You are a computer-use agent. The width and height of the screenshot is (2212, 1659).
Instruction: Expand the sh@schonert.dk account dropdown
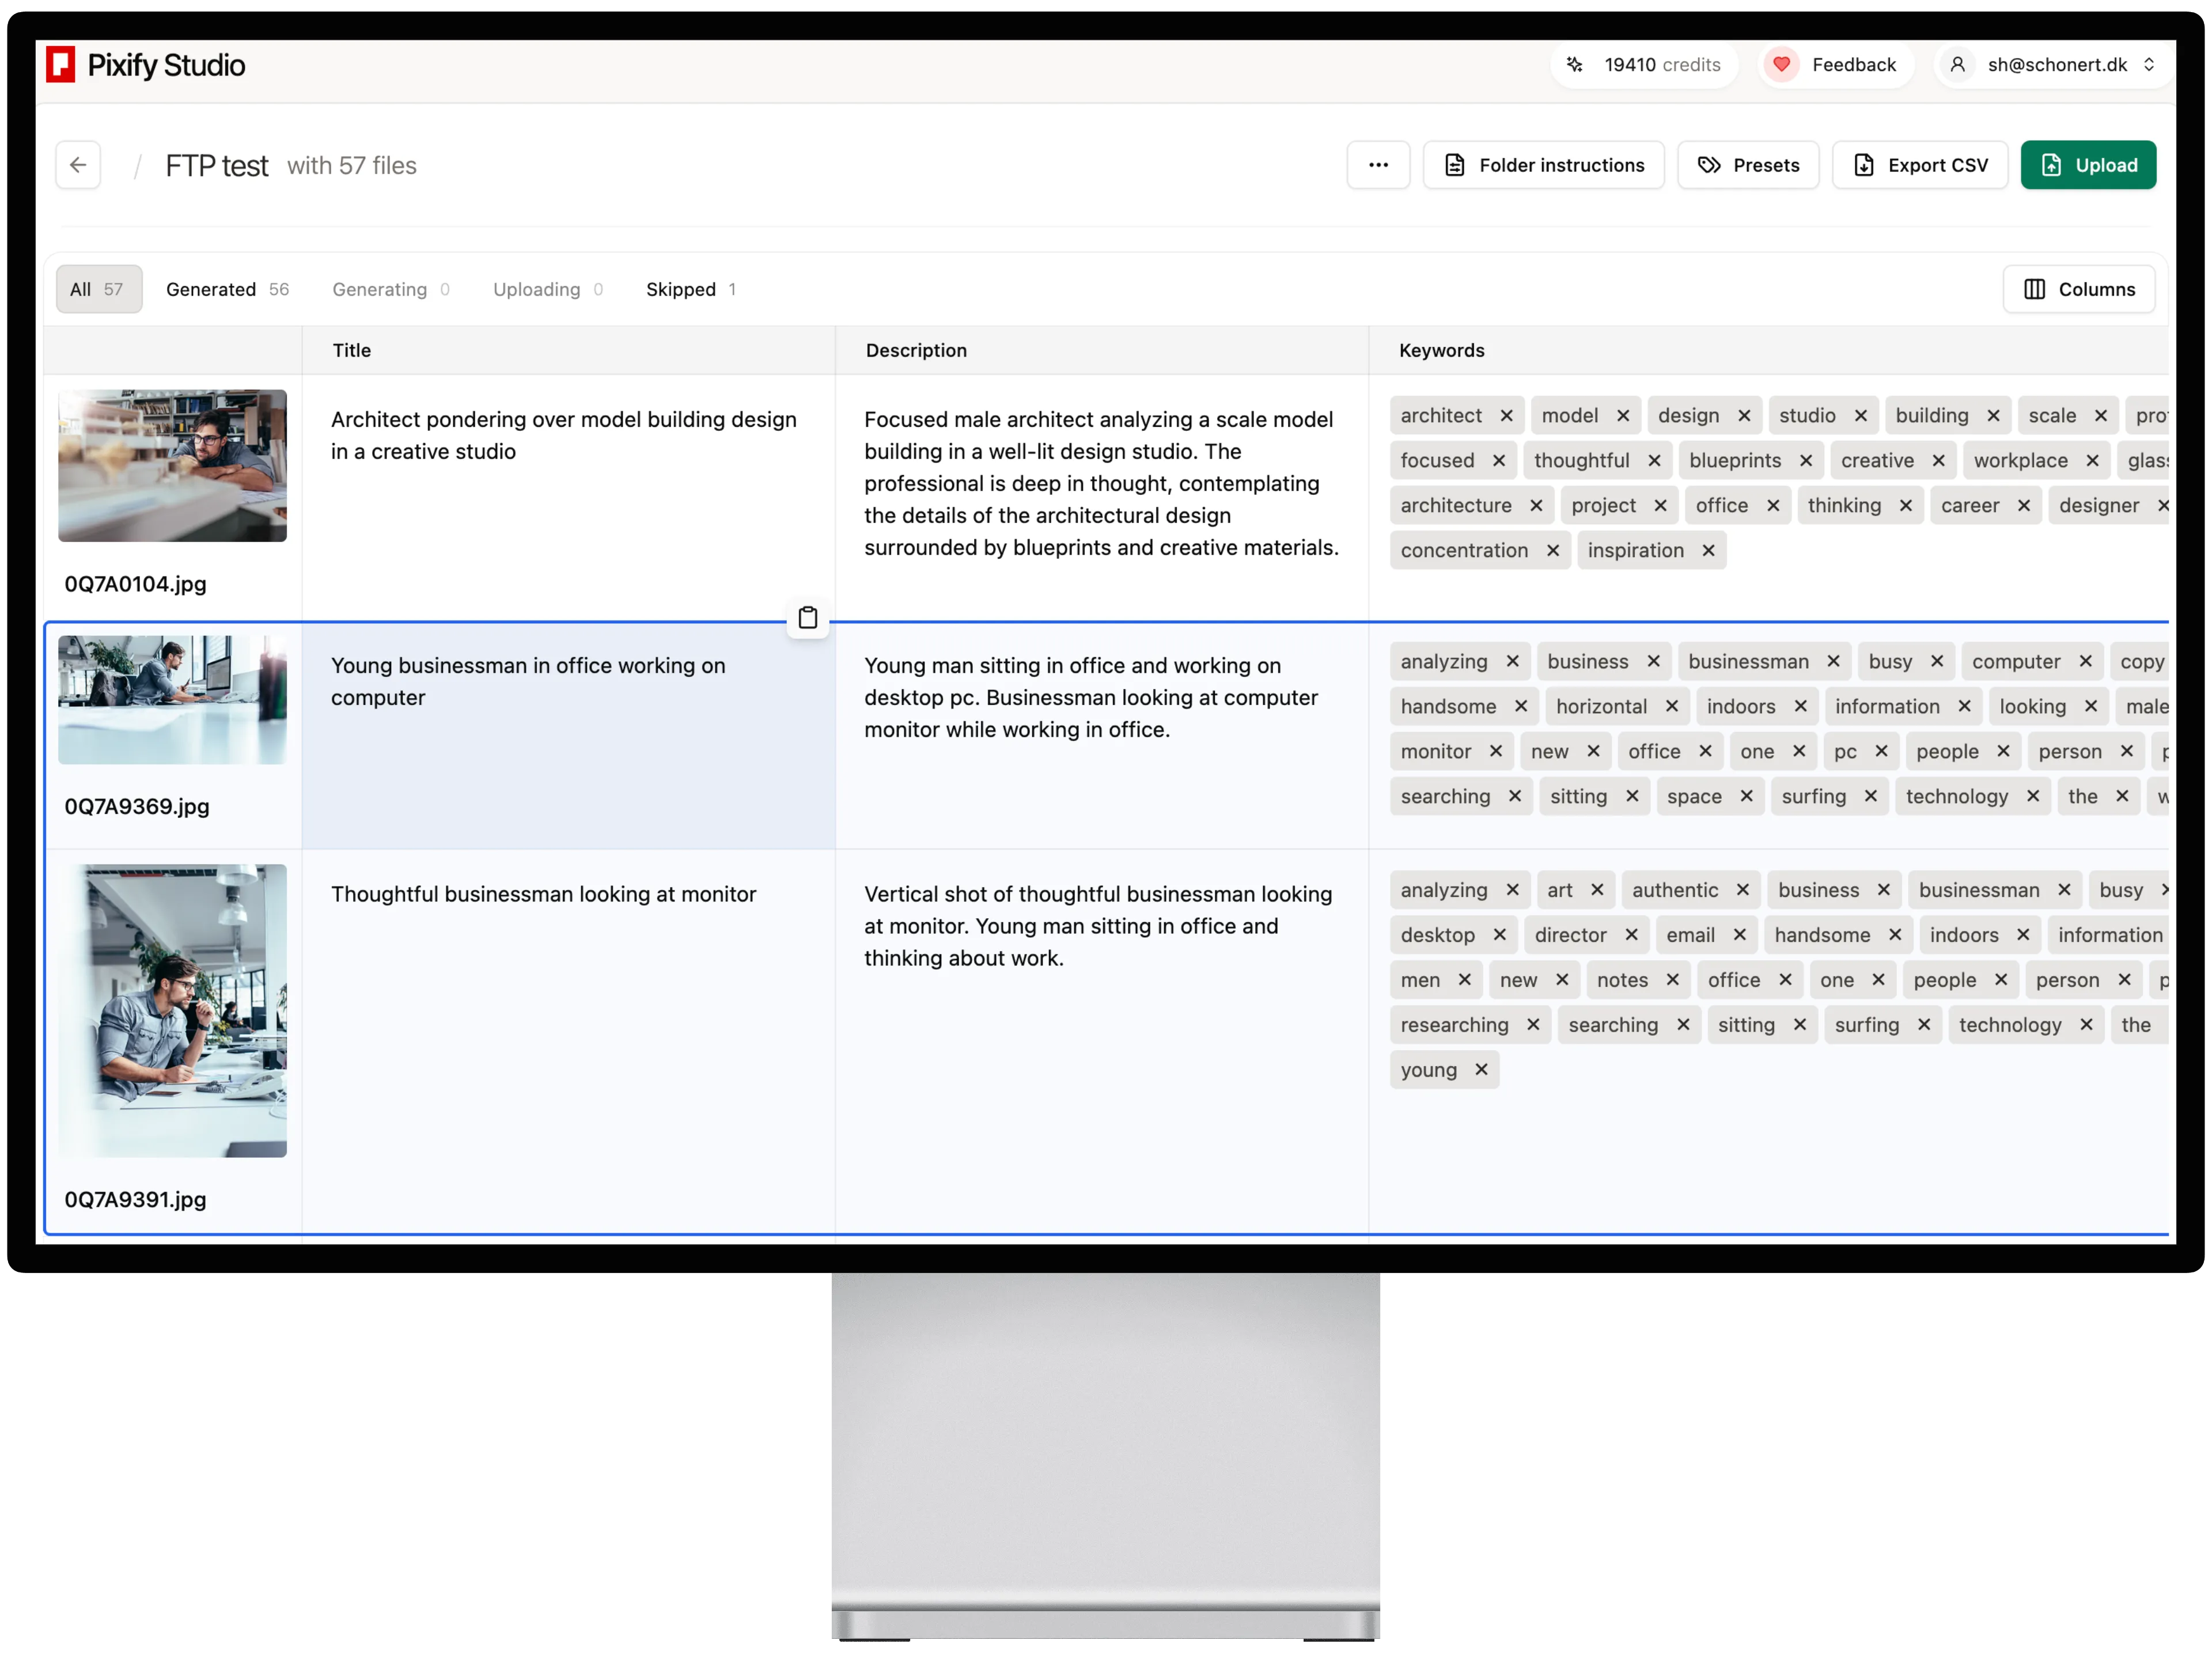click(x=2055, y=65)
